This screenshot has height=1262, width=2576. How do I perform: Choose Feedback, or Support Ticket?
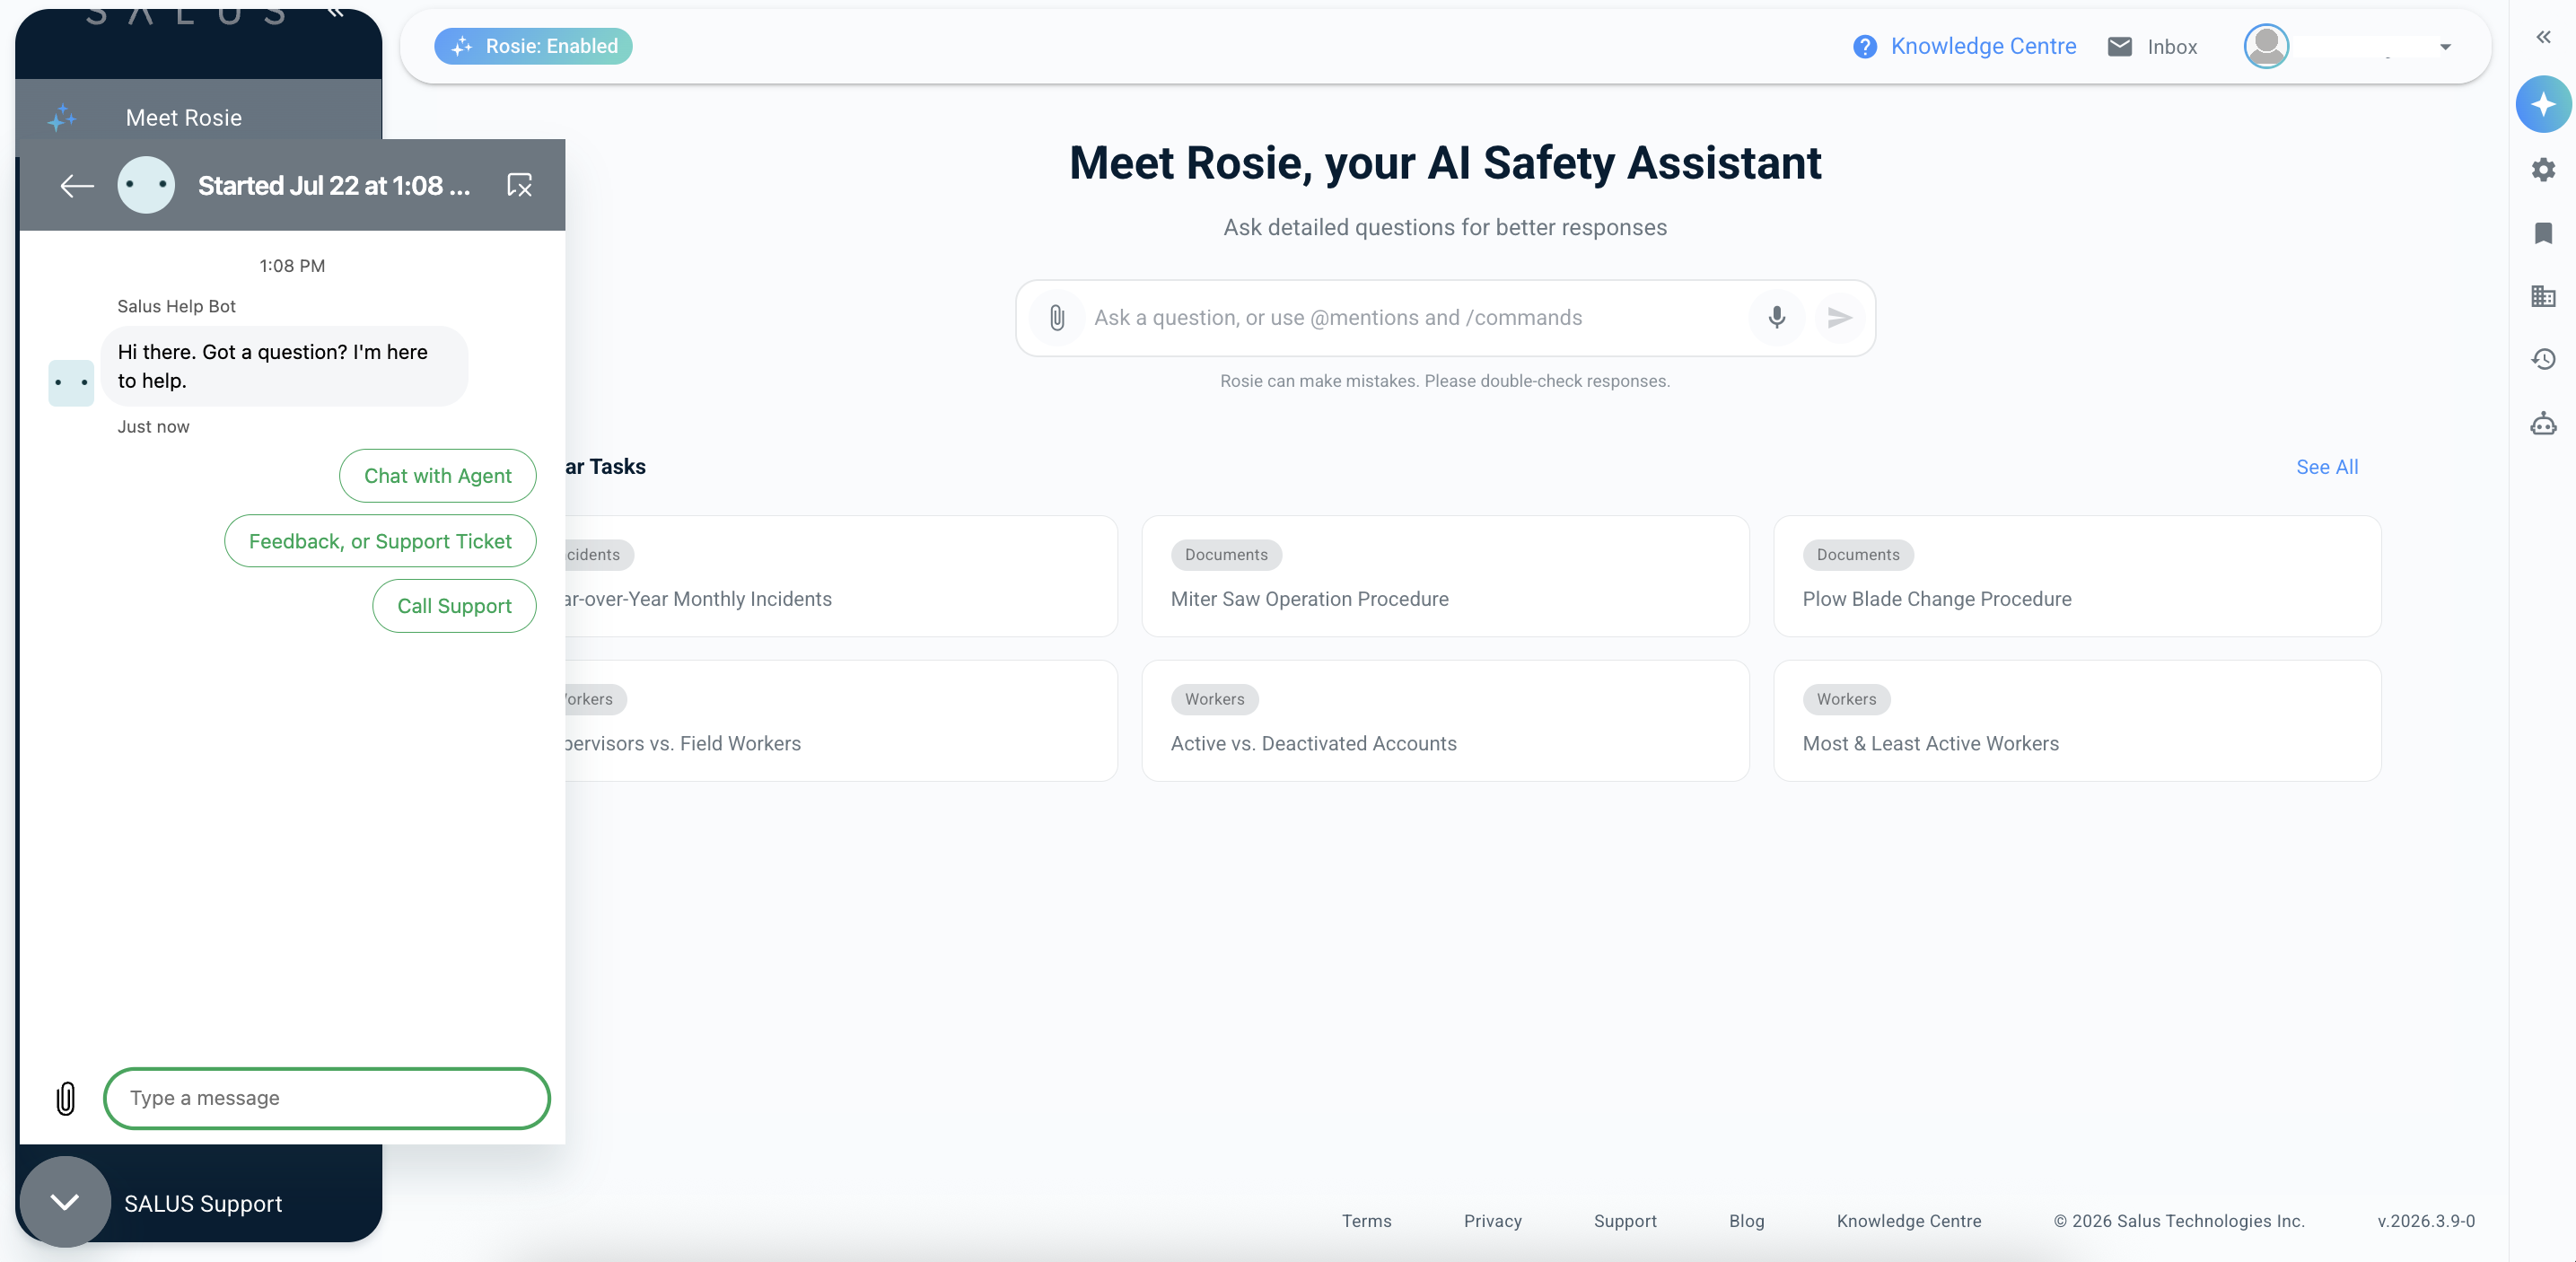pos(380,541)
